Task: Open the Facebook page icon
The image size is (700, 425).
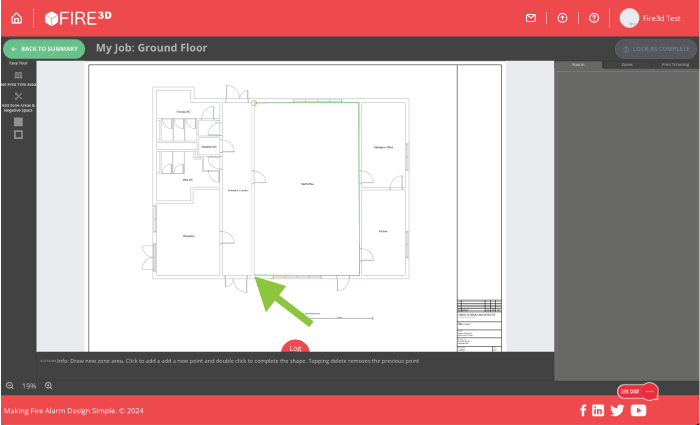Action: (583, 410)
